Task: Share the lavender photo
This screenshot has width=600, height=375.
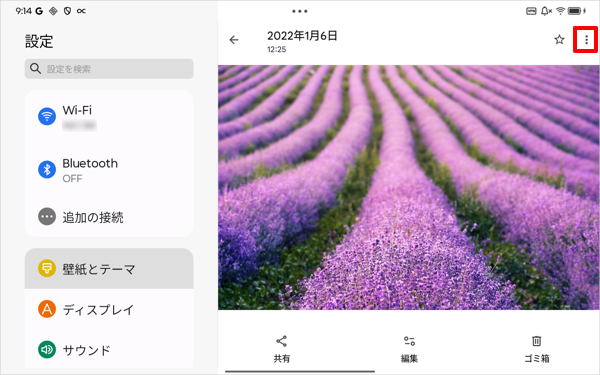Action: (x=282, y=349)
